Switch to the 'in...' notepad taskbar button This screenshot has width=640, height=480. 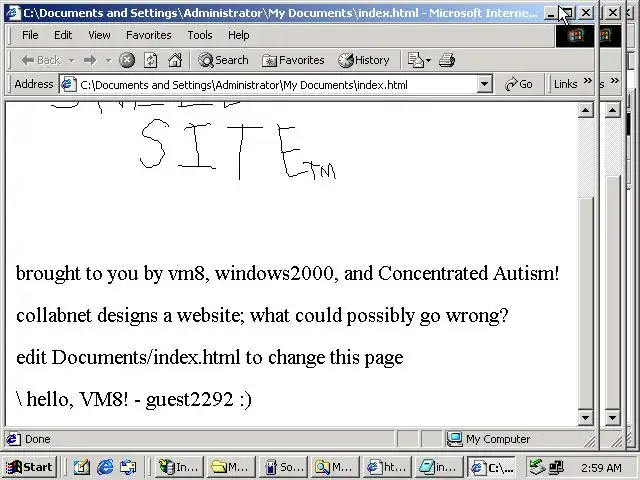point(439,467)
